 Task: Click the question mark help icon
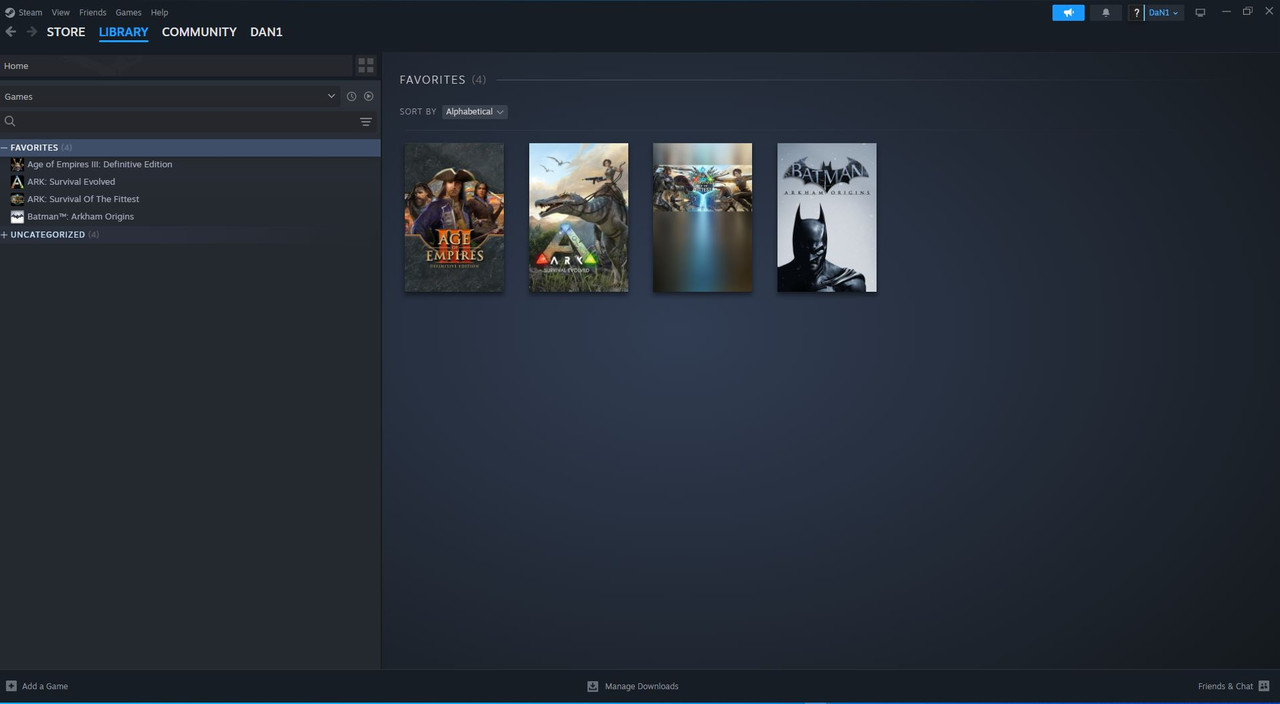pos(1136,13)
